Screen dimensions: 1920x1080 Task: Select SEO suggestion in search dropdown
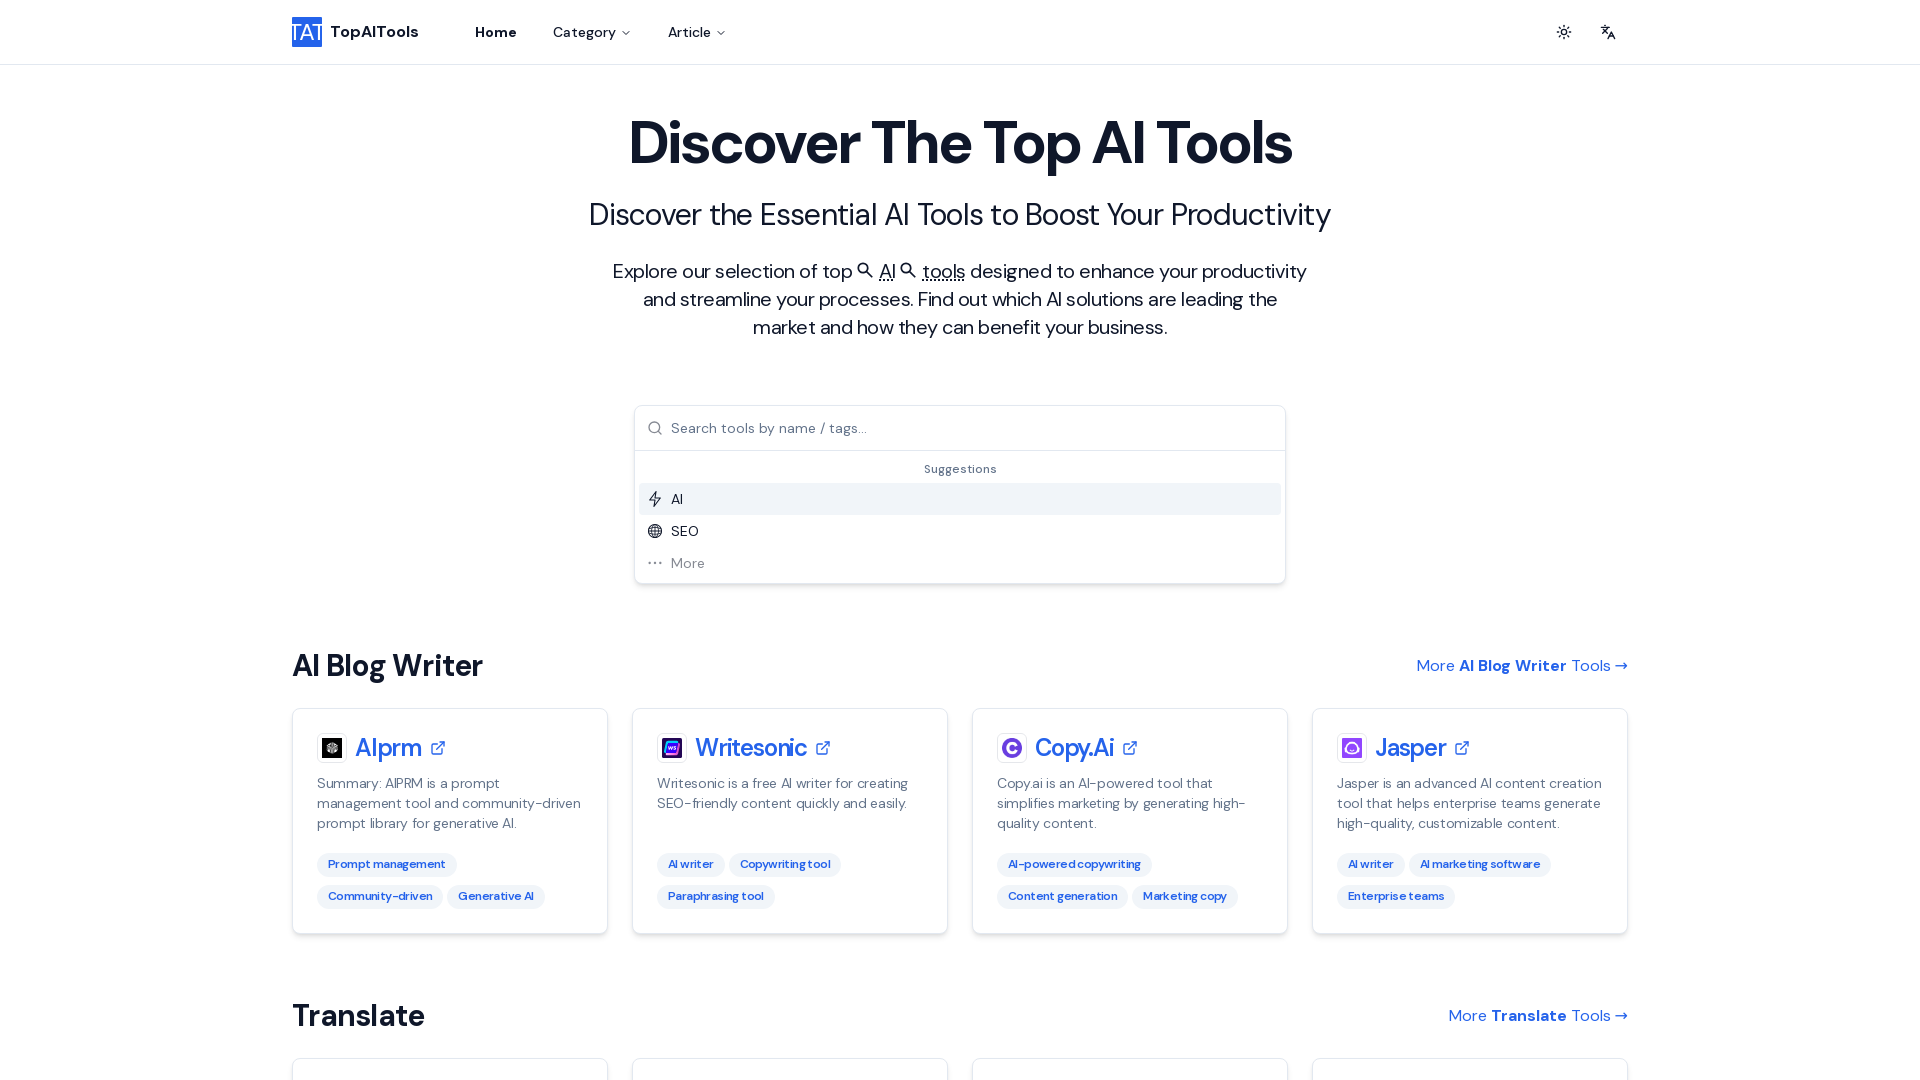[960, 530]
